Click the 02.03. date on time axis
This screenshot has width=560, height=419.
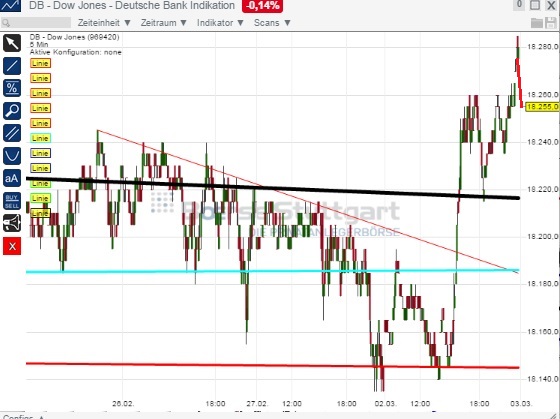click(x=385, y=404)
